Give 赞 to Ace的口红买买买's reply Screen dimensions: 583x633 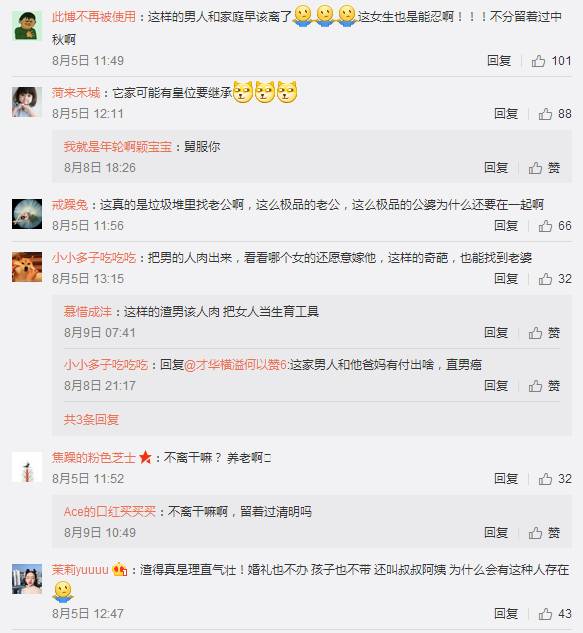point(544,532)
